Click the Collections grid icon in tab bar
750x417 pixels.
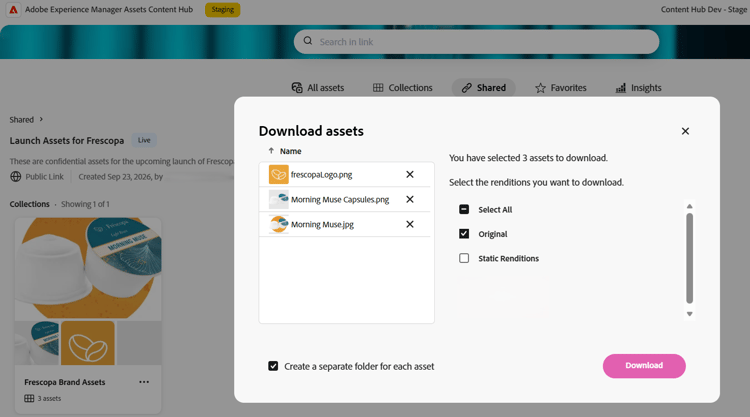[x=378, y=88]
